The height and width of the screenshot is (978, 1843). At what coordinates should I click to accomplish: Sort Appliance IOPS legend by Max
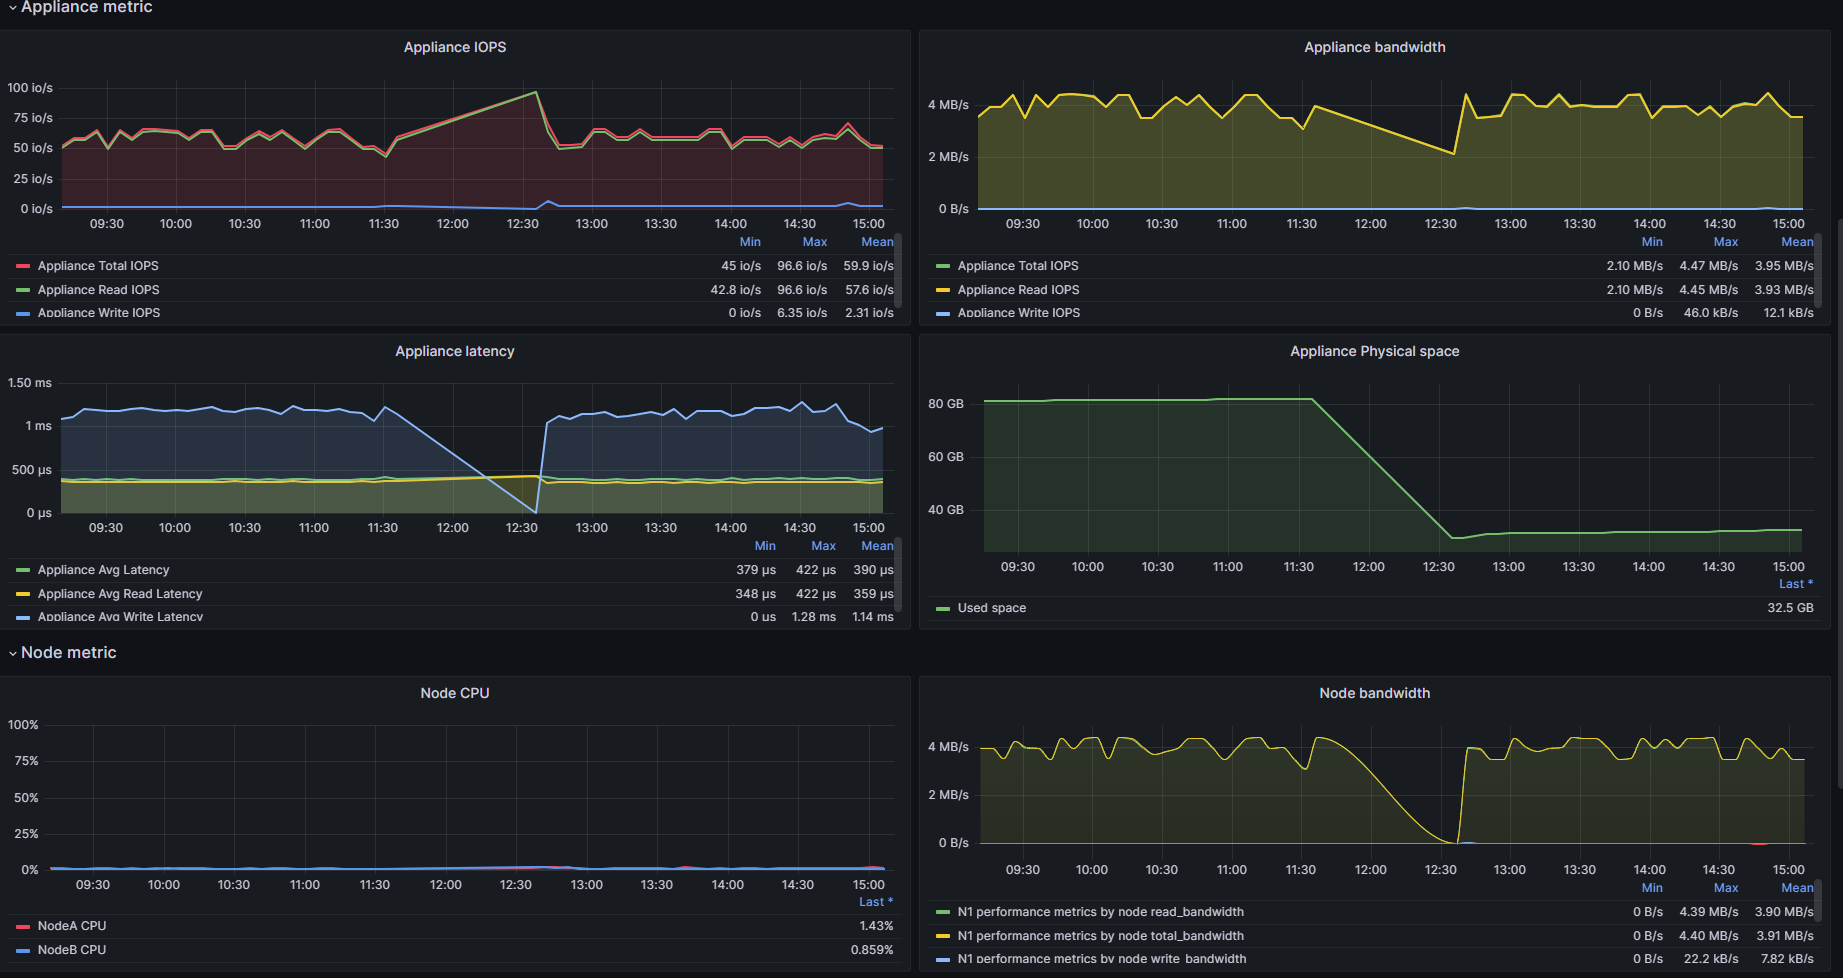pos(815,242)
